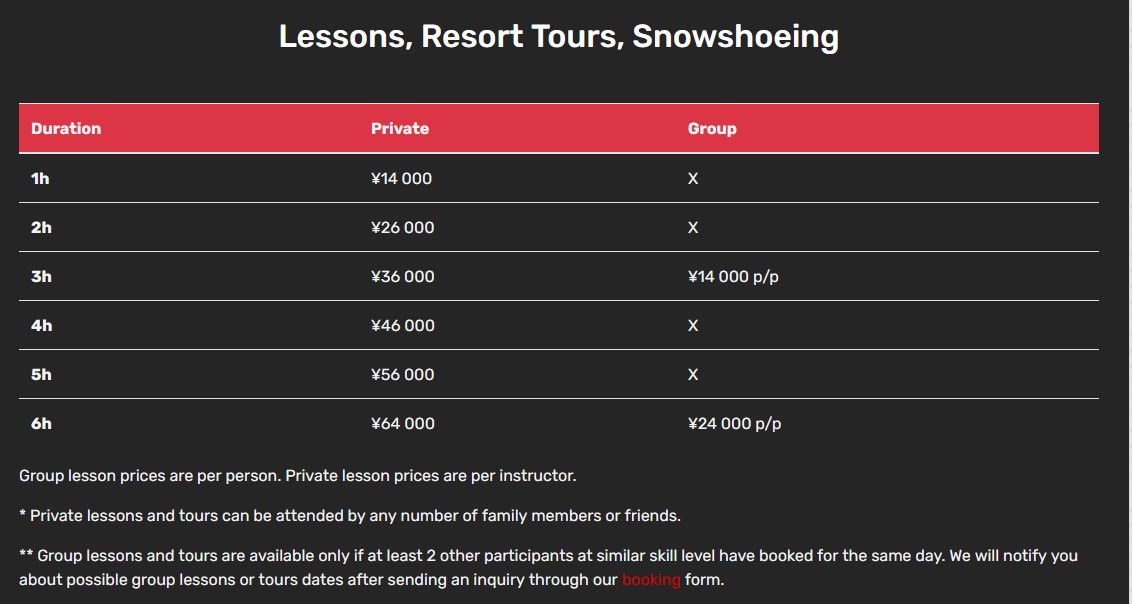
Task: Click the Private column header
Action: pyautogui.click(x=400, y=128)
